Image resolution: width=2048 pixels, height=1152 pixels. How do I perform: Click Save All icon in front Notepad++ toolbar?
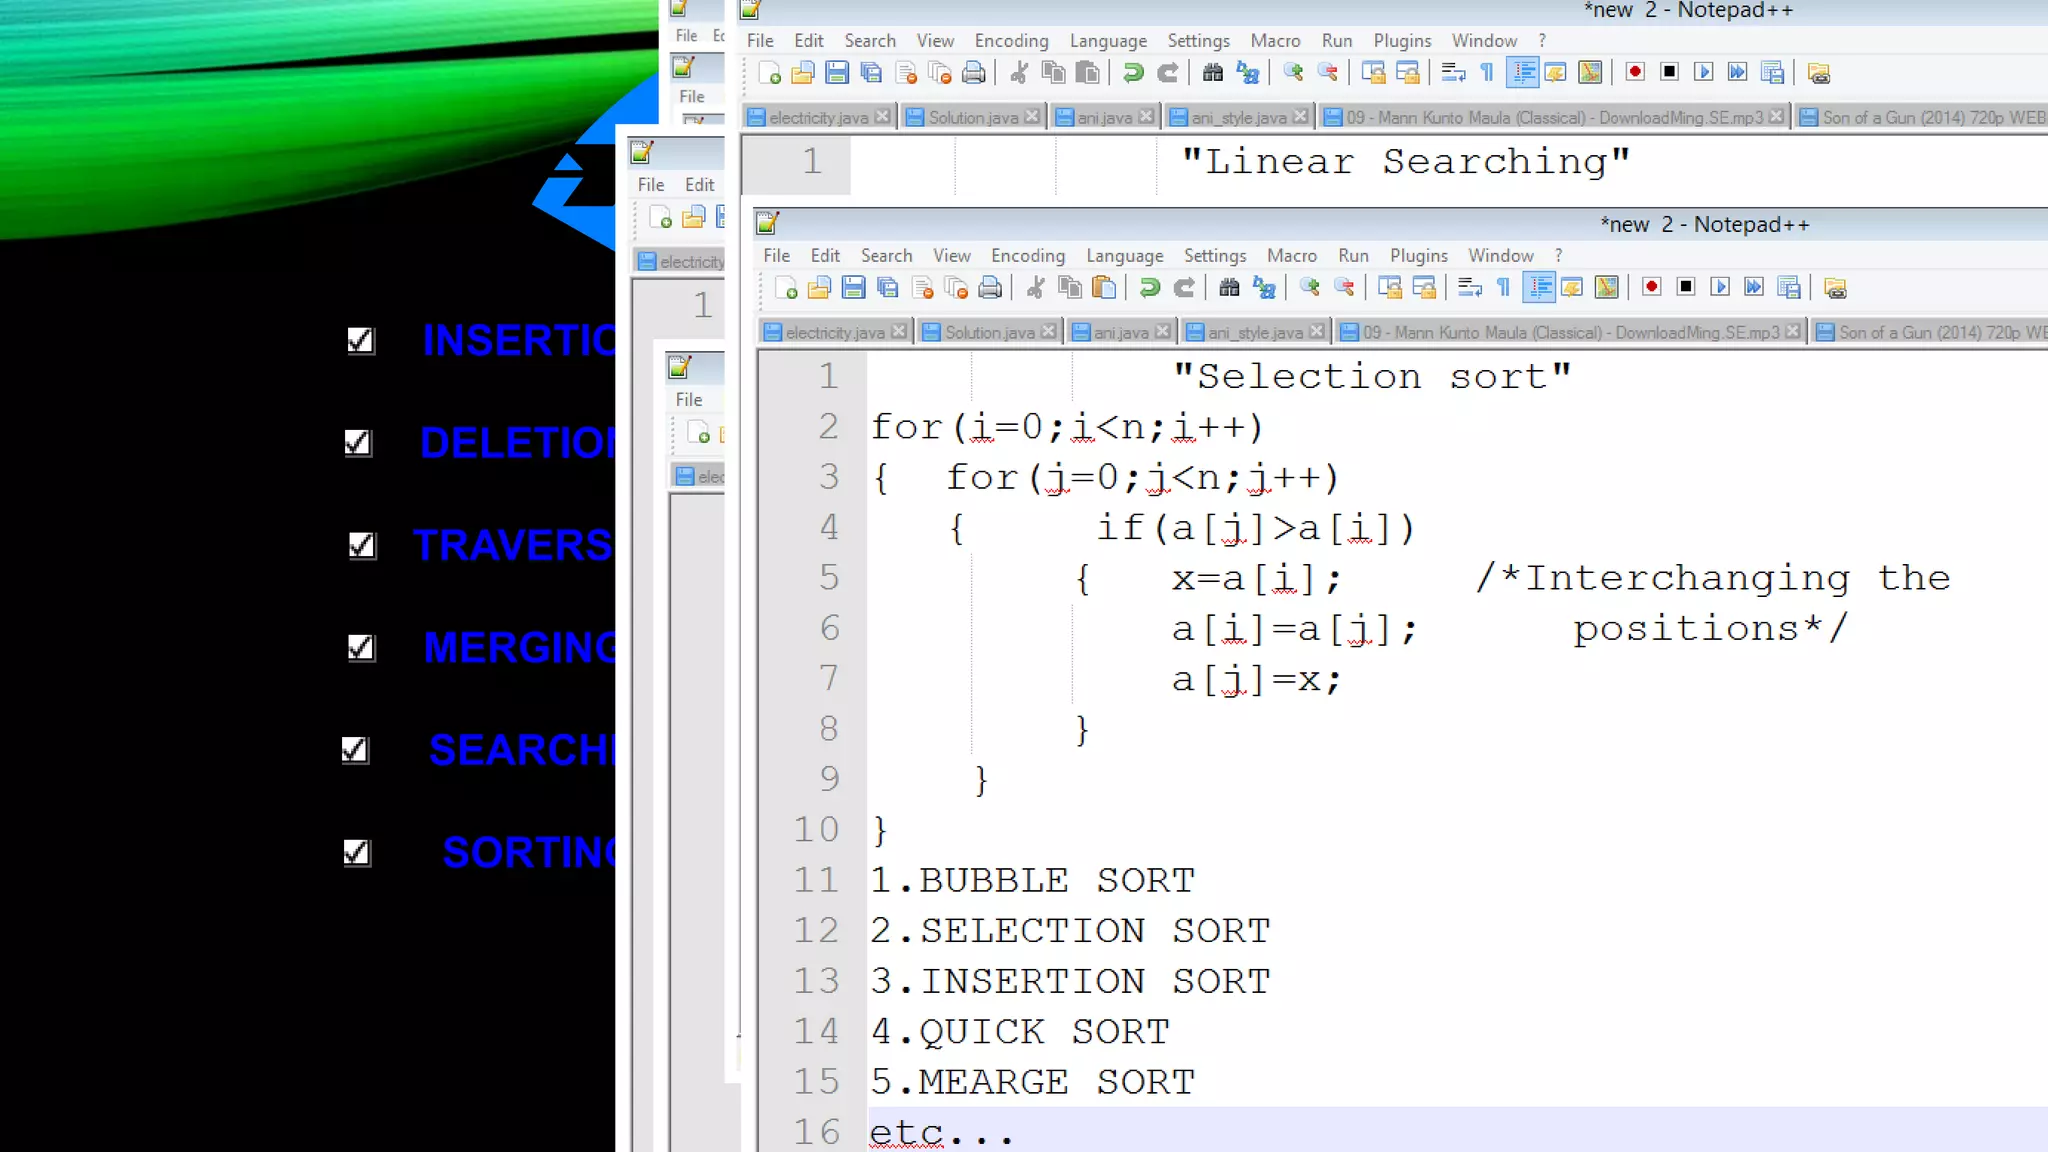[x=887, y=288]
